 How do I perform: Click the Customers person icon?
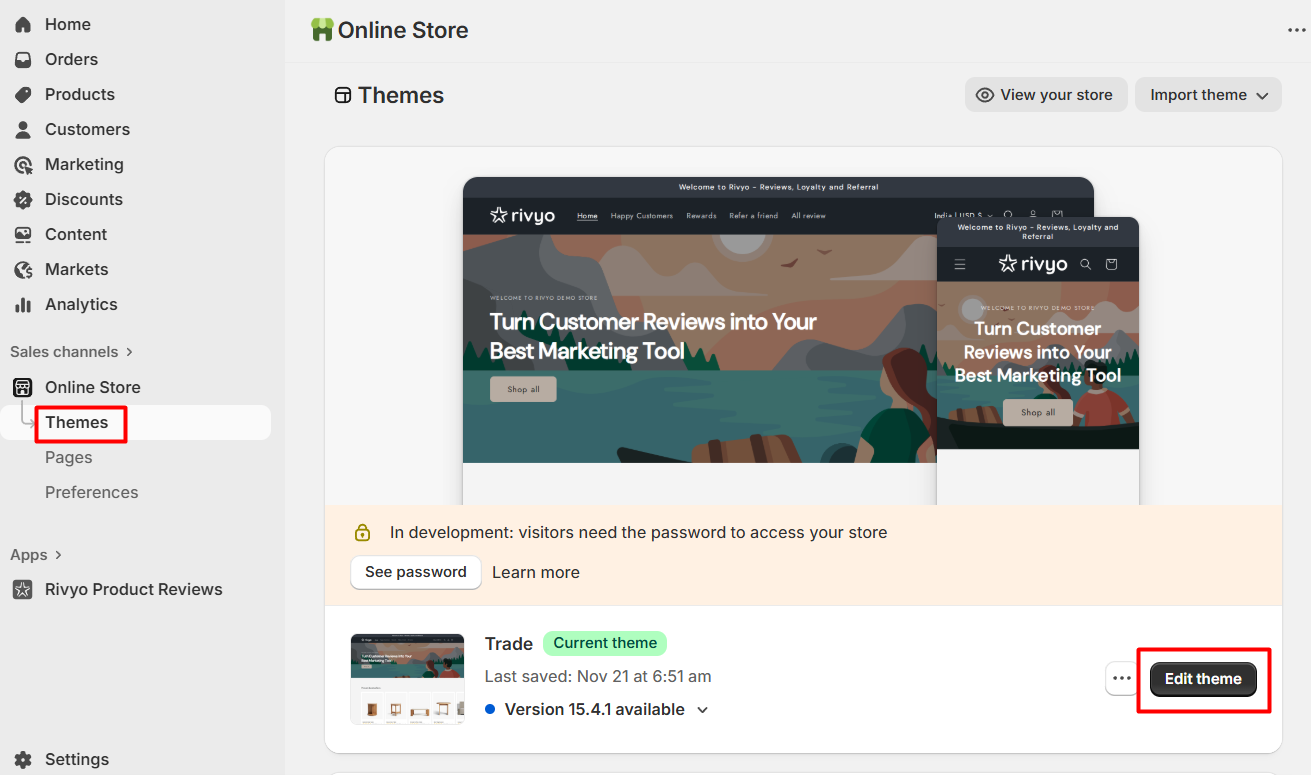(x=23, y=129)
